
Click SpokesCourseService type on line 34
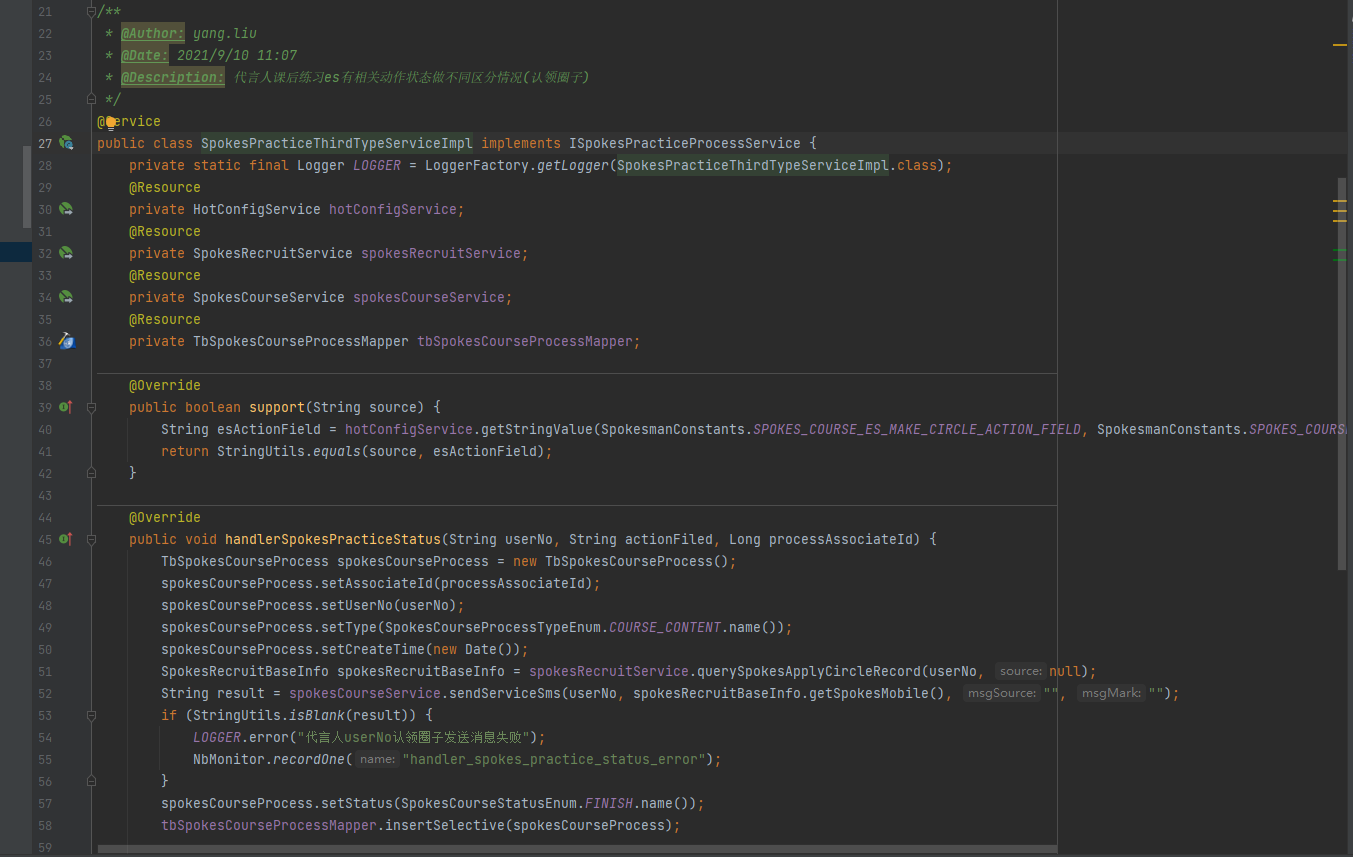[269, 297]
